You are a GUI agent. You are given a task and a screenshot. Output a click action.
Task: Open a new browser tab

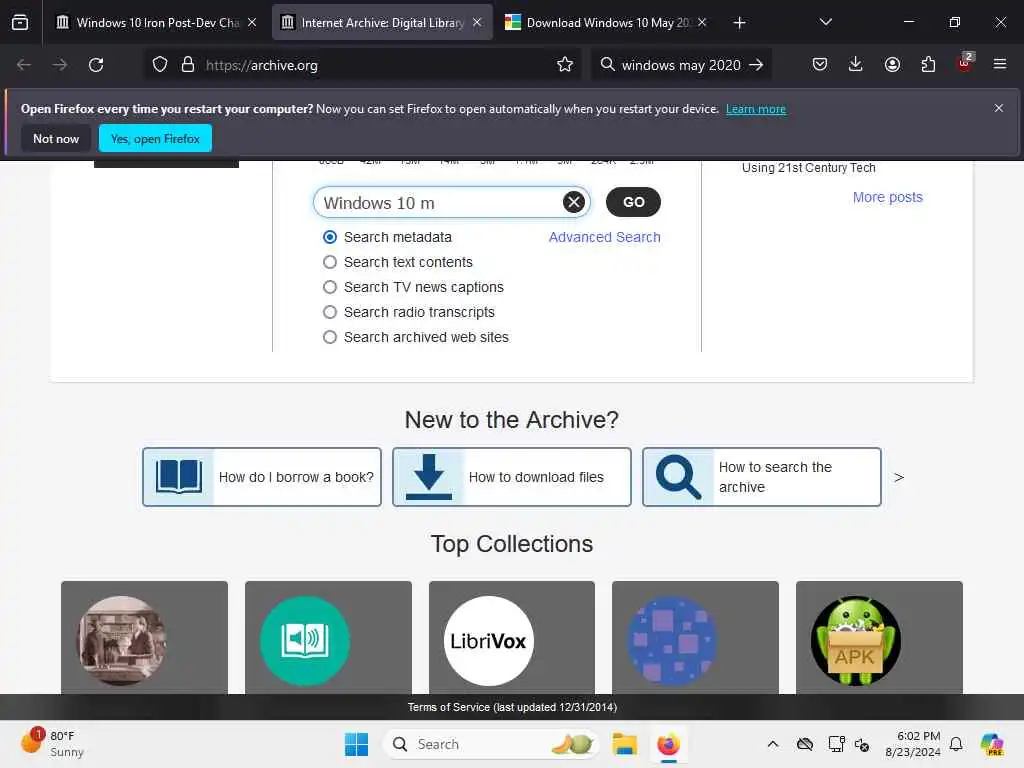click(x=739, y=23)
